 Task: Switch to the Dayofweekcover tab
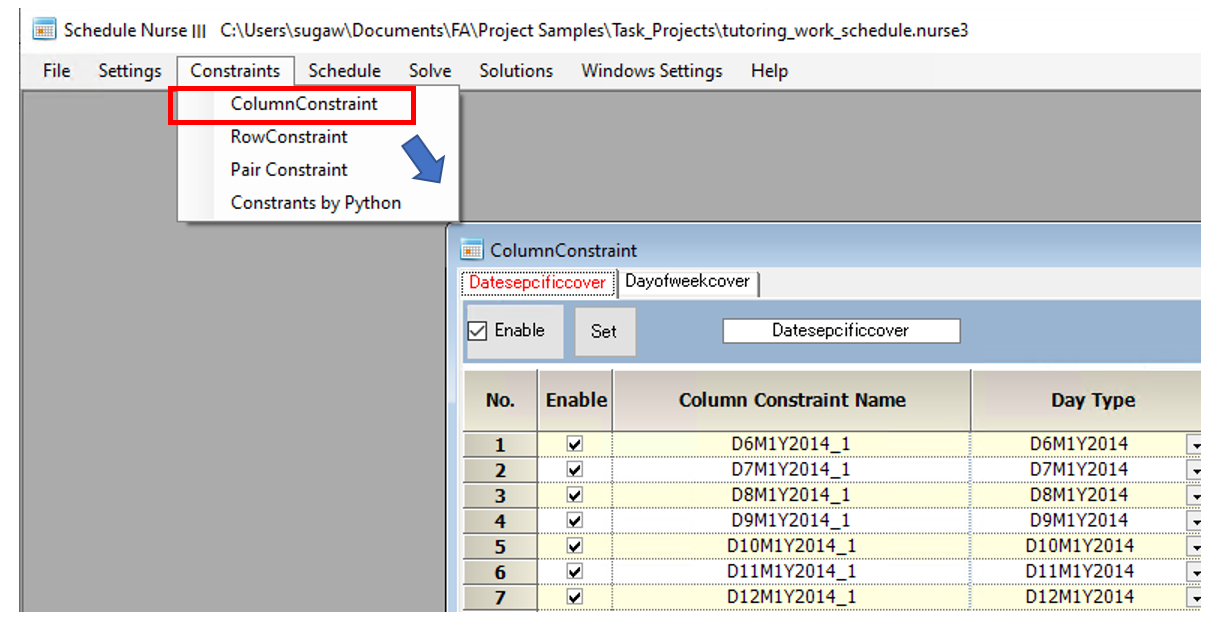[689, 282]
